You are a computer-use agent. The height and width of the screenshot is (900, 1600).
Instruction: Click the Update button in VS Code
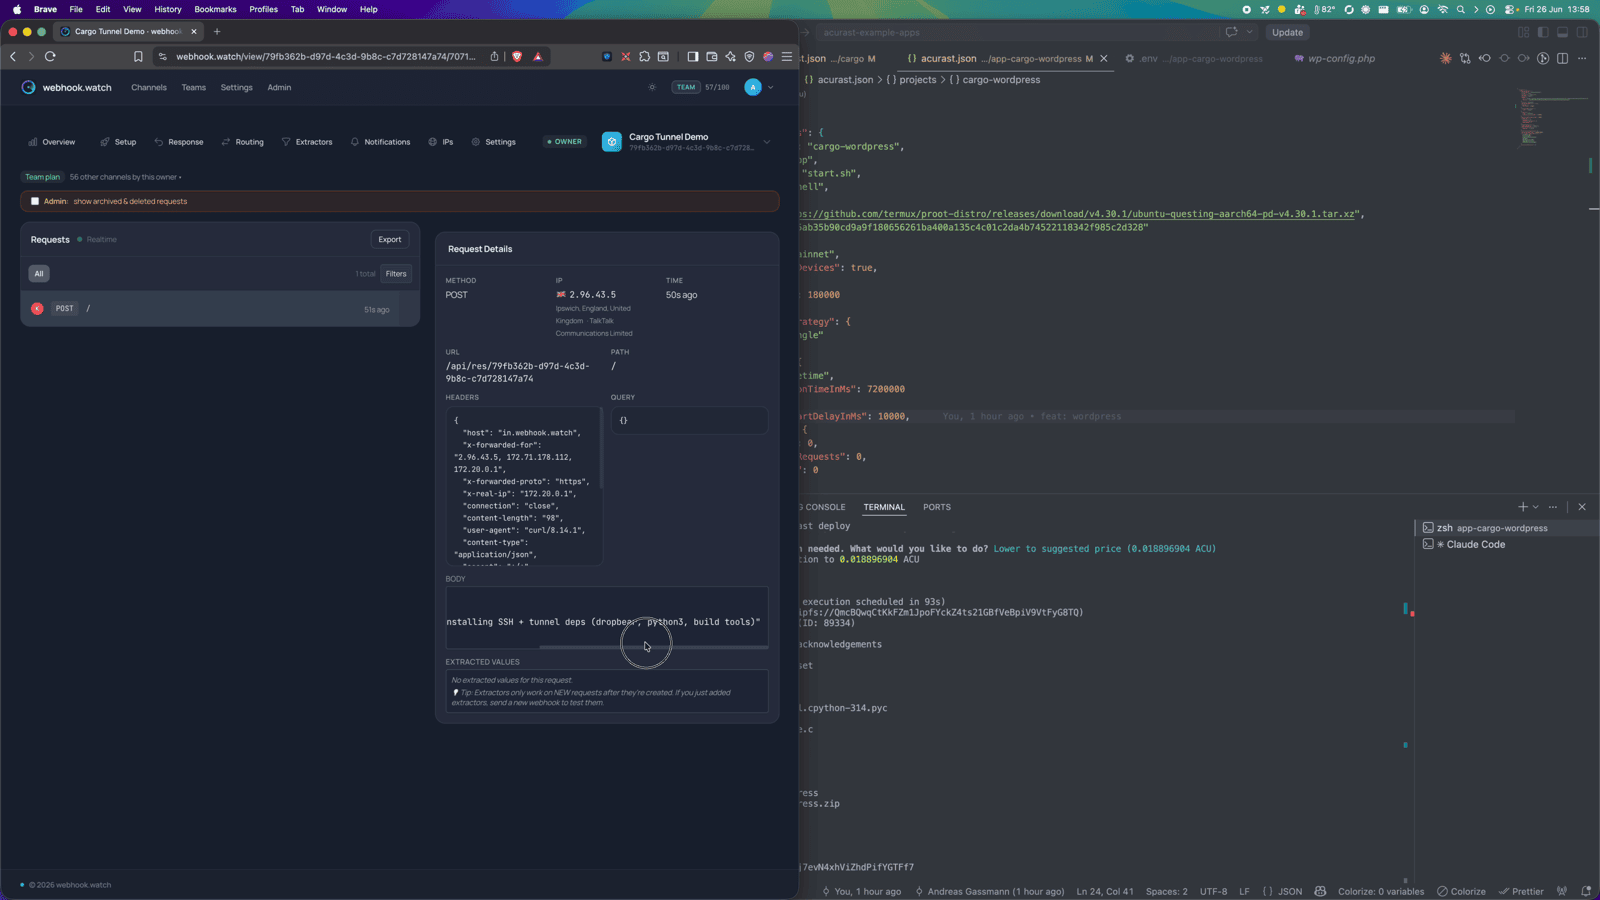[x=1287, y=32]
